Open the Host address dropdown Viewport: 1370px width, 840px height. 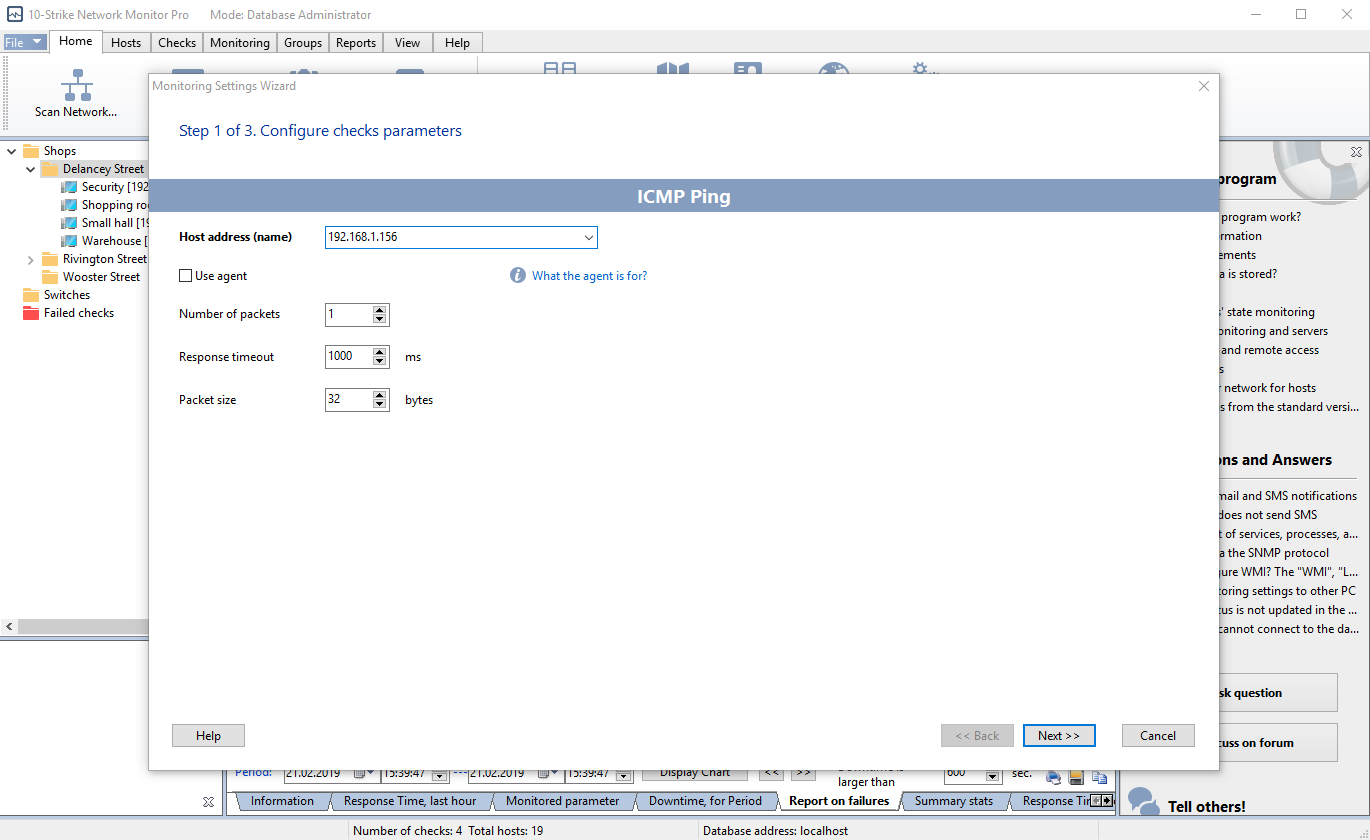(588, 237)
